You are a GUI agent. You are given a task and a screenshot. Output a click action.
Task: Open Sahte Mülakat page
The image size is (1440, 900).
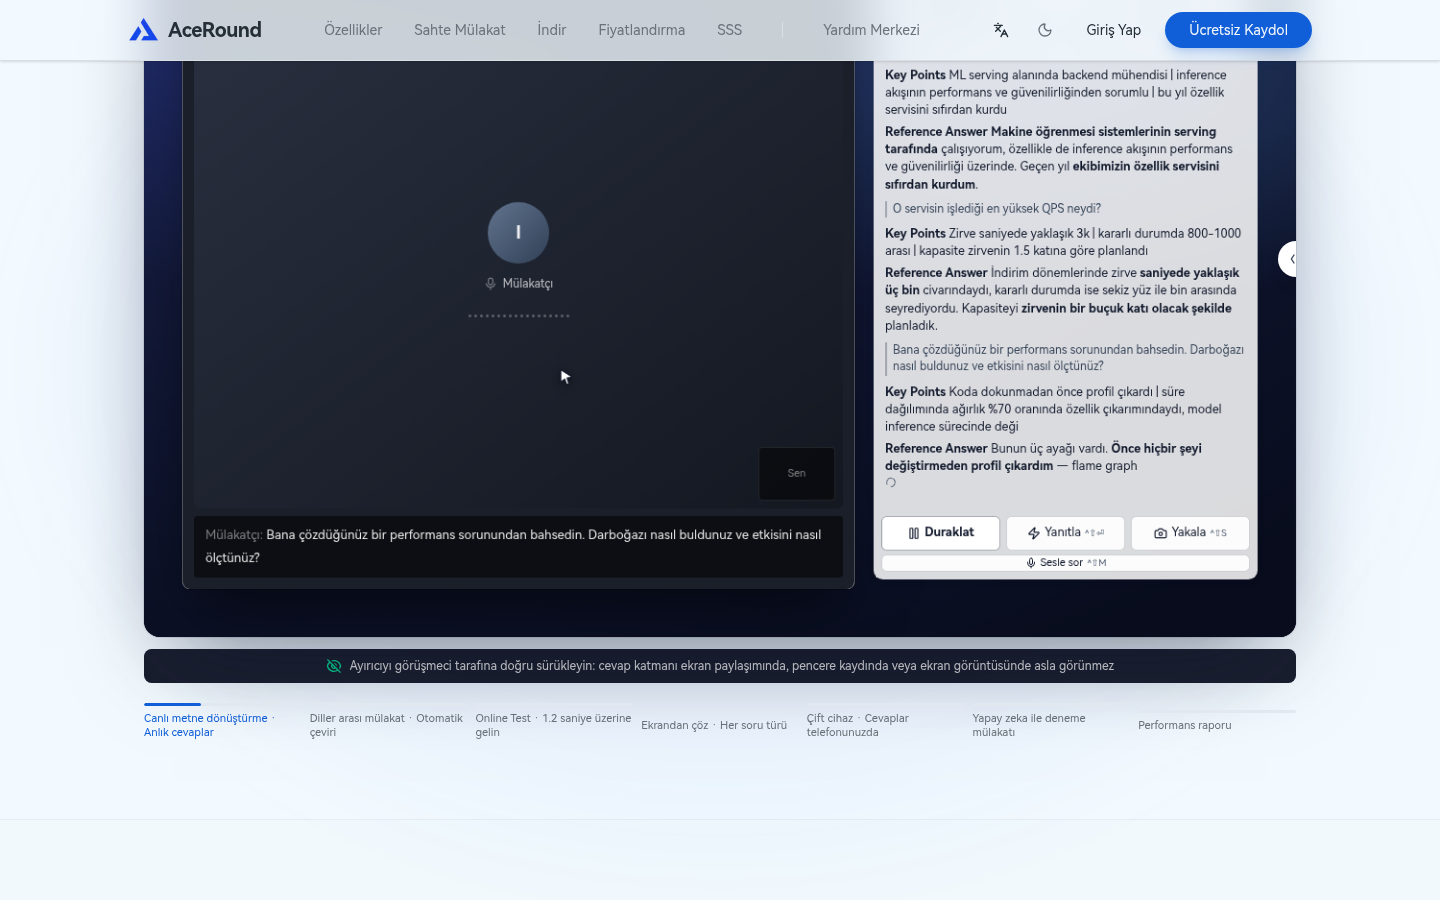[x=460, y=30]
